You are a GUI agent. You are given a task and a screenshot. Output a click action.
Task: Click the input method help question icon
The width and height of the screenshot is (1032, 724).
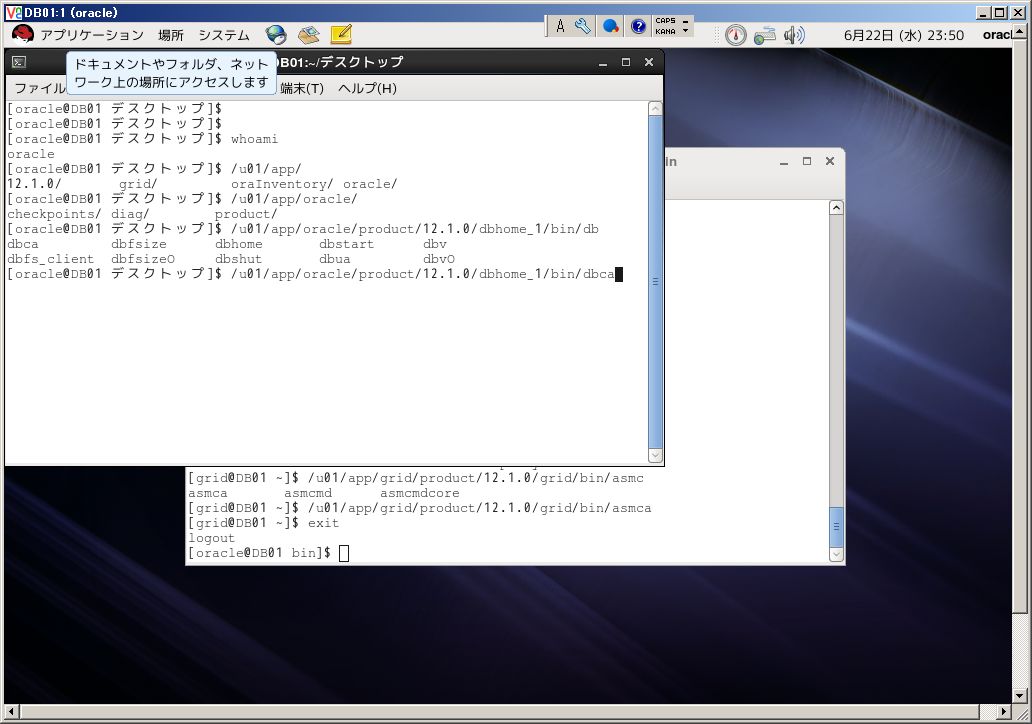638,26
